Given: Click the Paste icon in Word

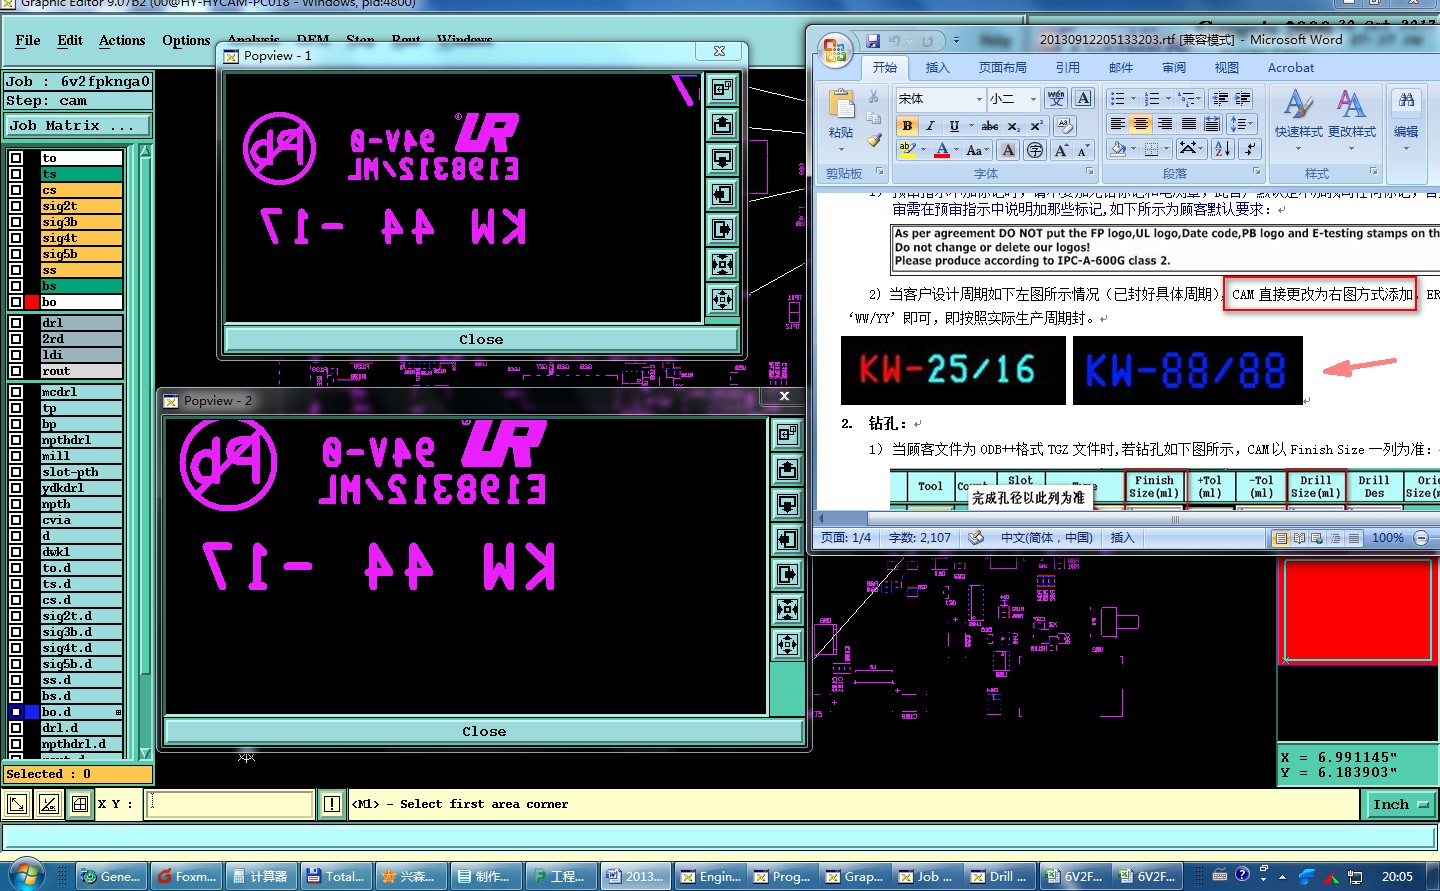Looking at the screenshot, I should (841, 104).
